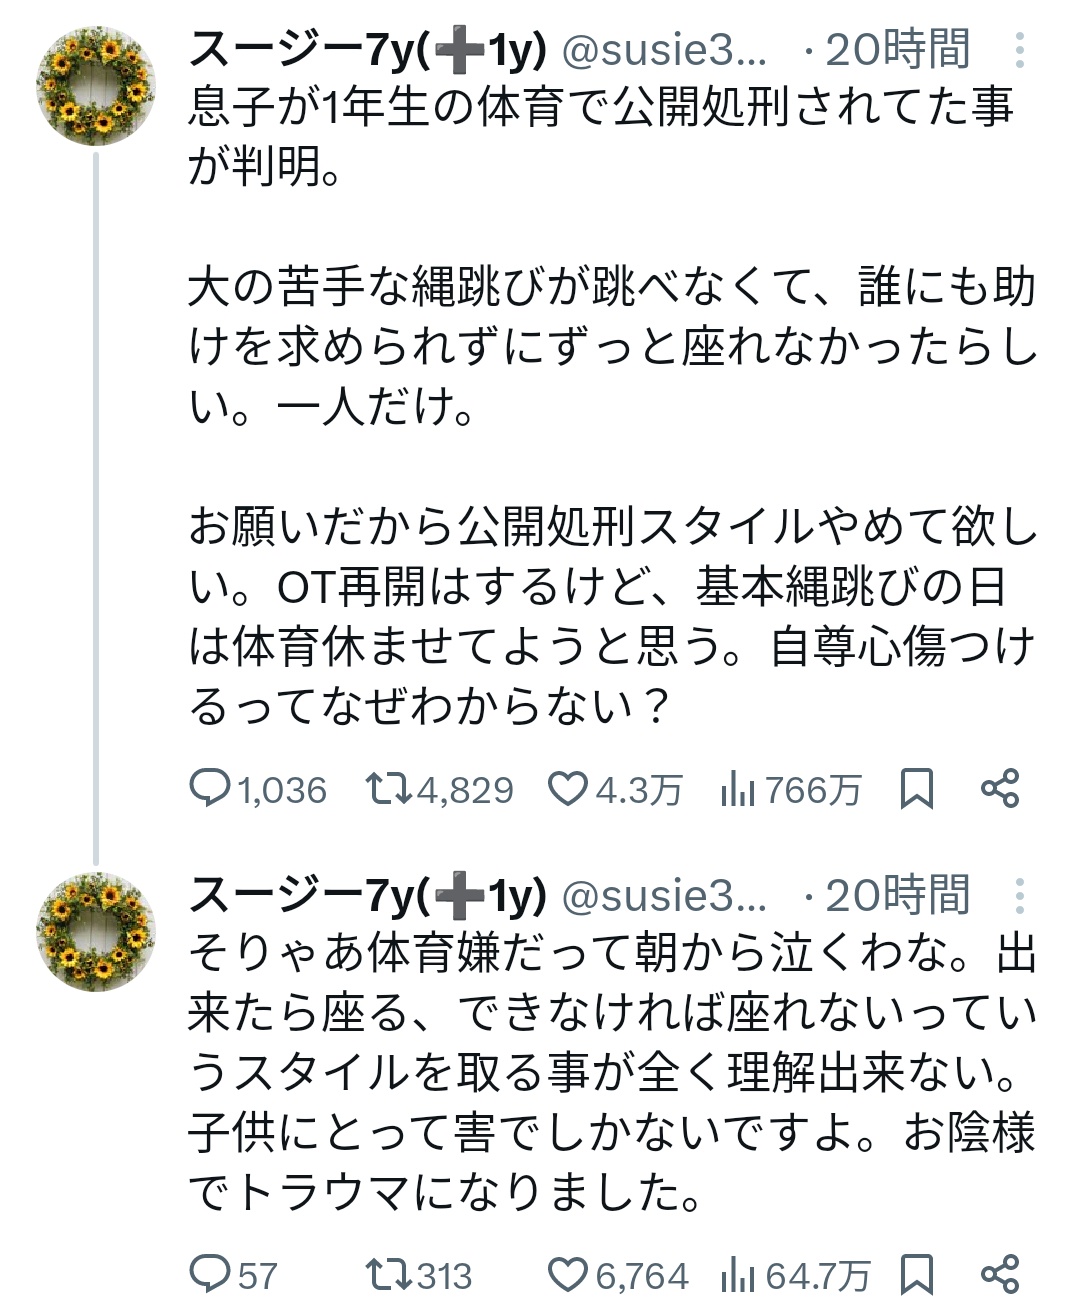The image size is (1080, 1305).
Task: Open the first tweet text about 公開処刑
Action: tap(613, 405)
